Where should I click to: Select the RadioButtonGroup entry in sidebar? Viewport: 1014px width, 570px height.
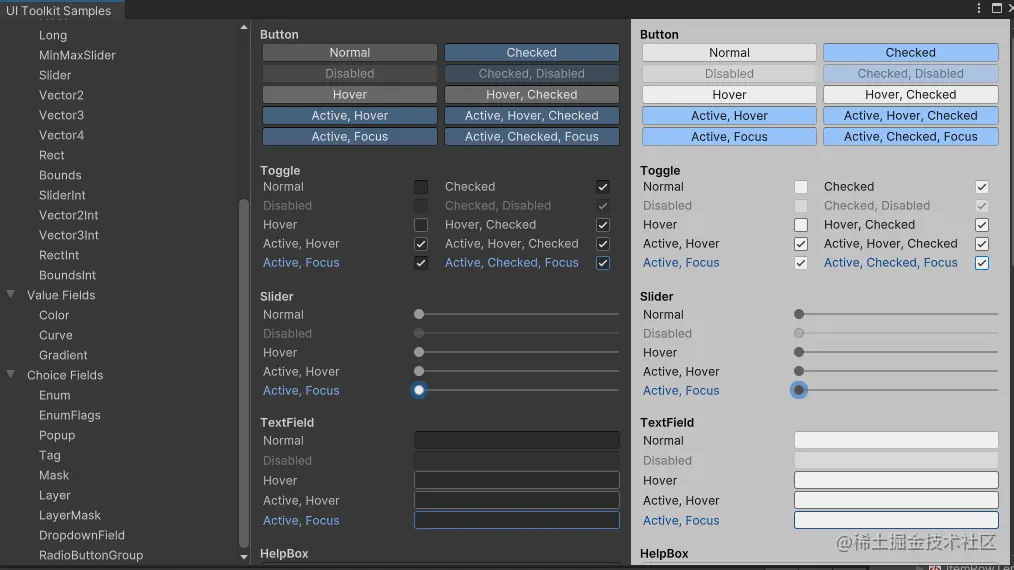pyautogui.click(x=91, y=555)
